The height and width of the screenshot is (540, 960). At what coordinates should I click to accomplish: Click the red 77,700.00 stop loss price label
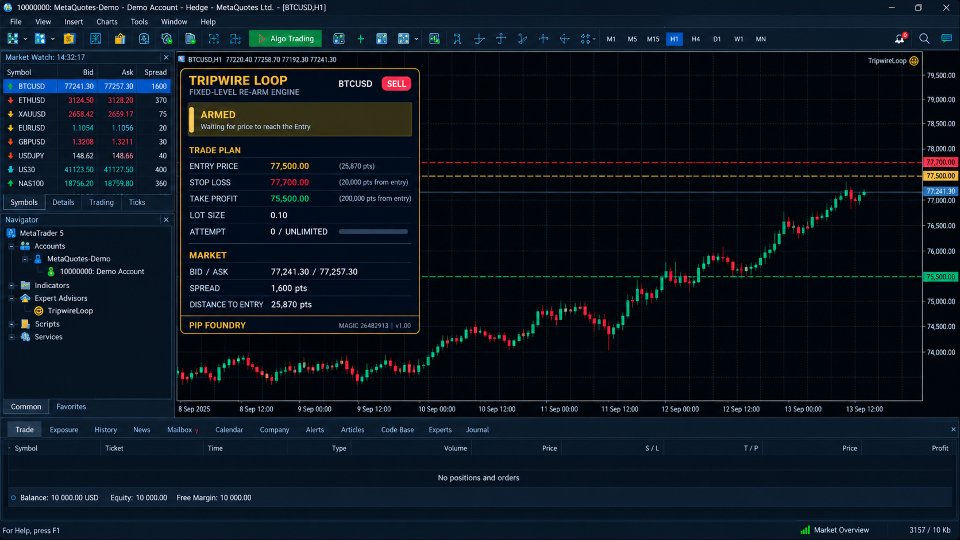[x=940, y=162]
